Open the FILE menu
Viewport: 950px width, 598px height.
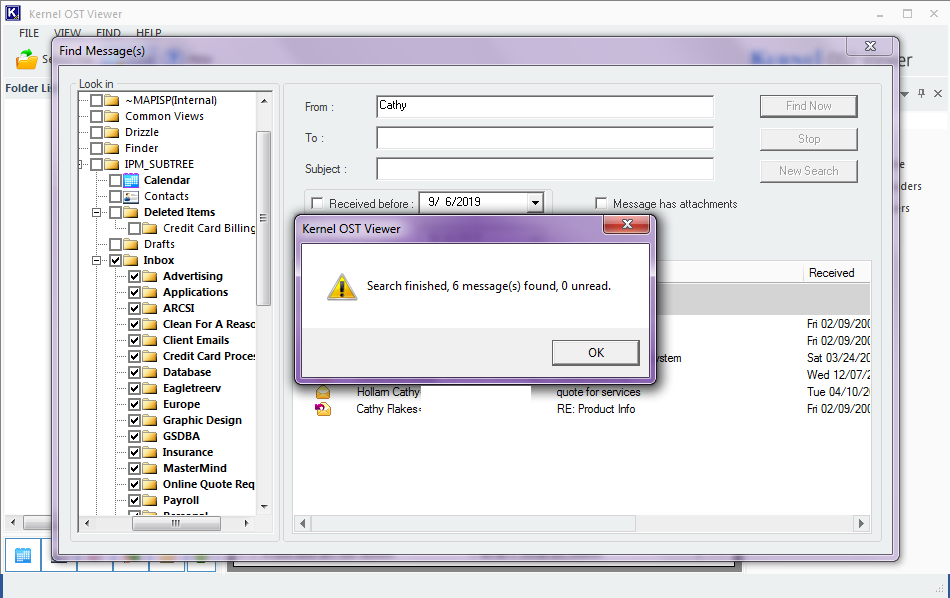pos(28,33)
